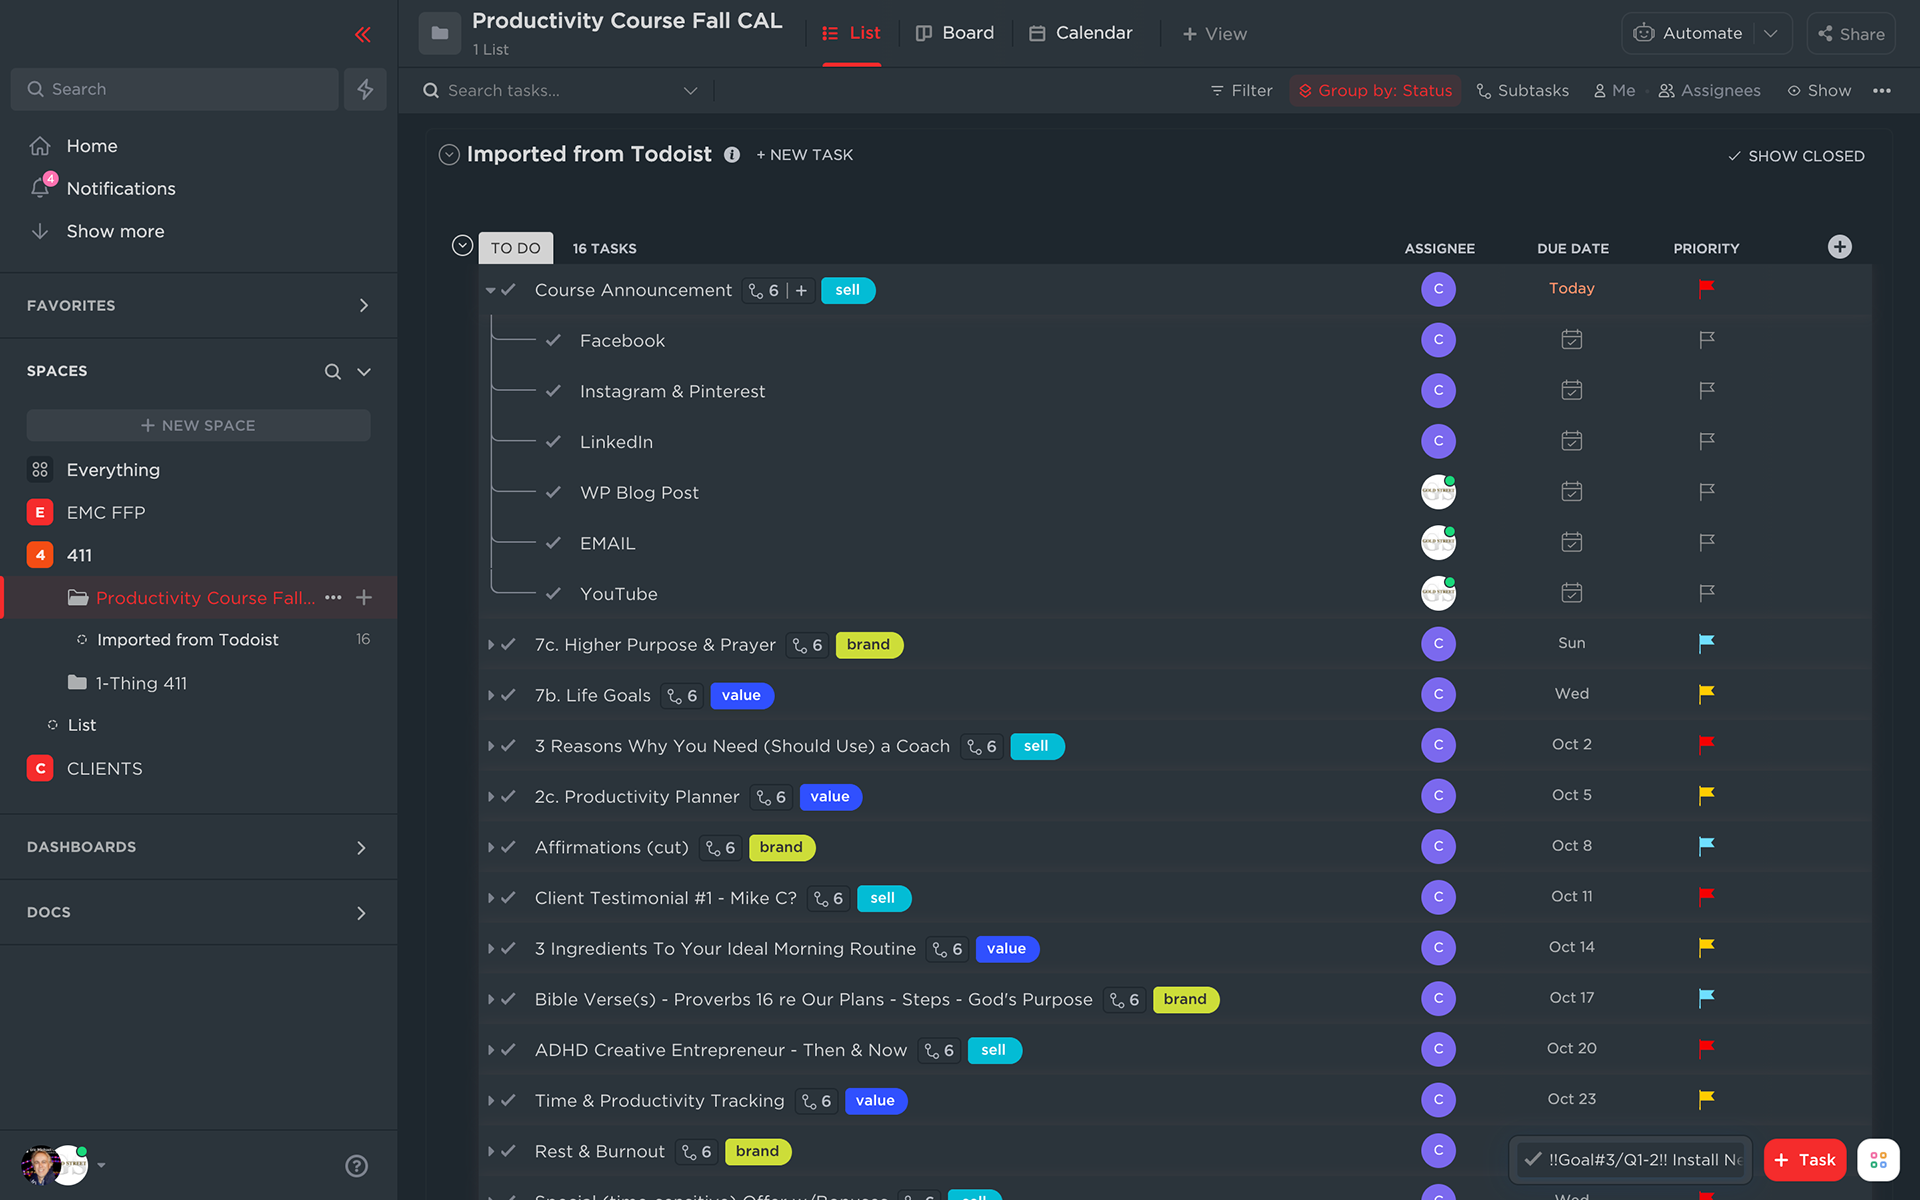This screenshot has height=1200, width=1920.
Task: Expand 7b. Life Goals subtasks
Action: coord(491,695)
